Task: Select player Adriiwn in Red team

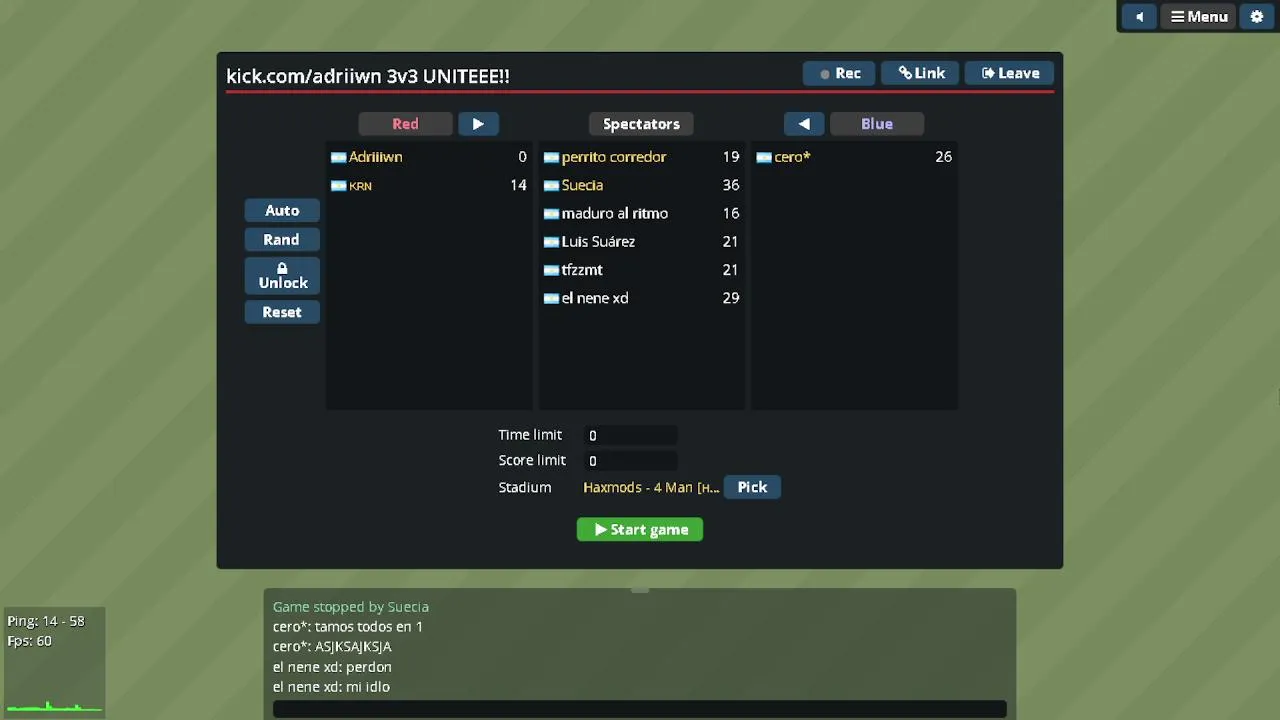Action: pos(429,157)
